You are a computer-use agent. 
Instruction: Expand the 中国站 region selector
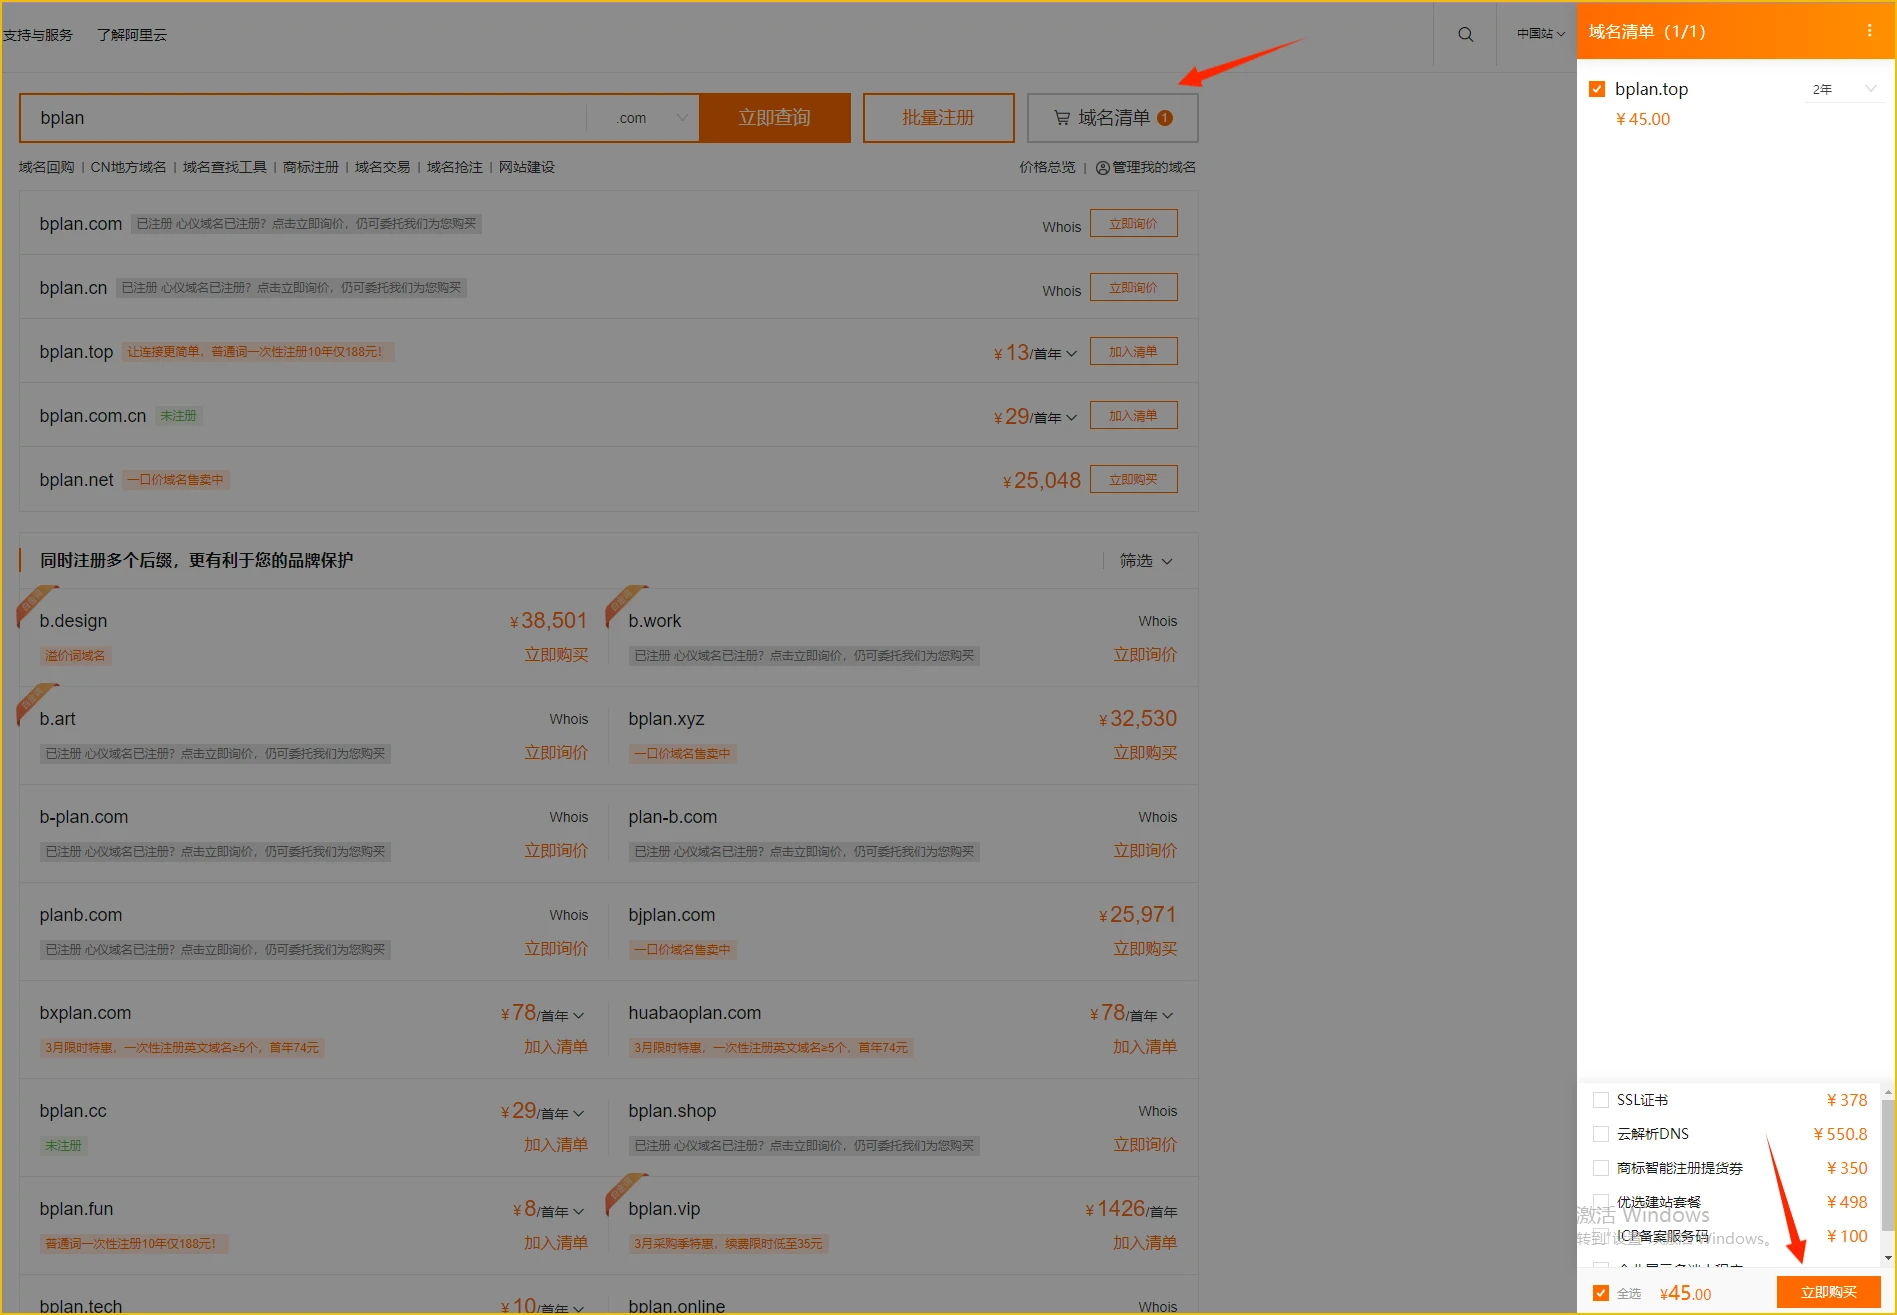(1540, 34)
